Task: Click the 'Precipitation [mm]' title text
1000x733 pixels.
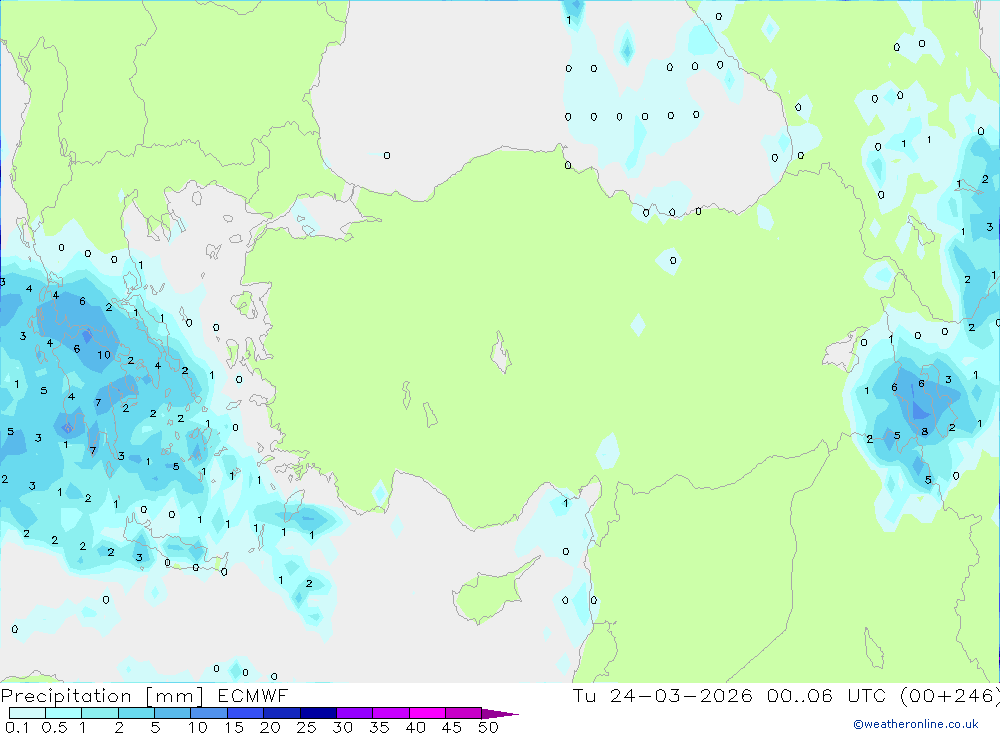Action: (x=102, y=696)
